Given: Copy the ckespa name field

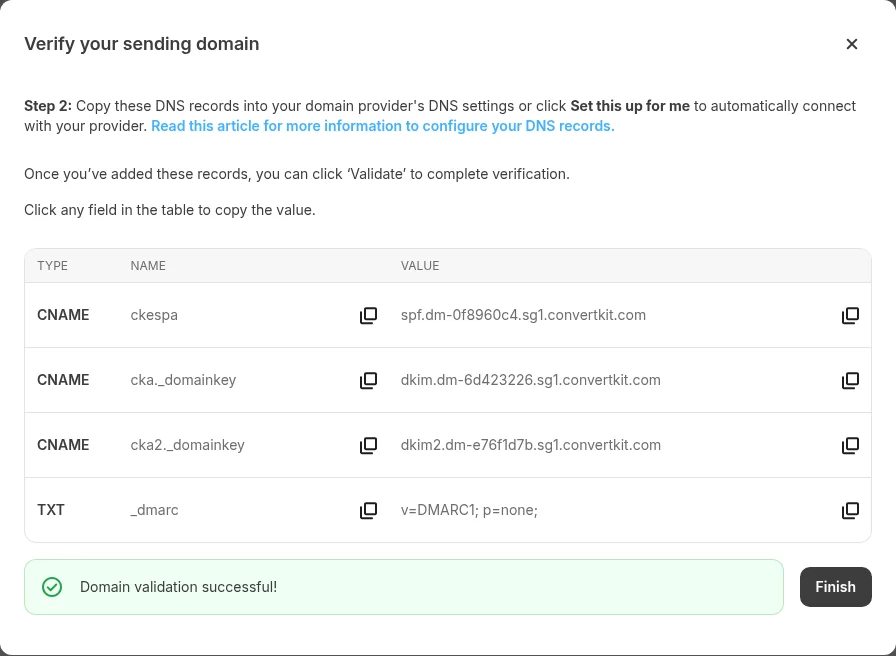Looking at the screenshot, I should pyautogui.click(x=369, y=315).
